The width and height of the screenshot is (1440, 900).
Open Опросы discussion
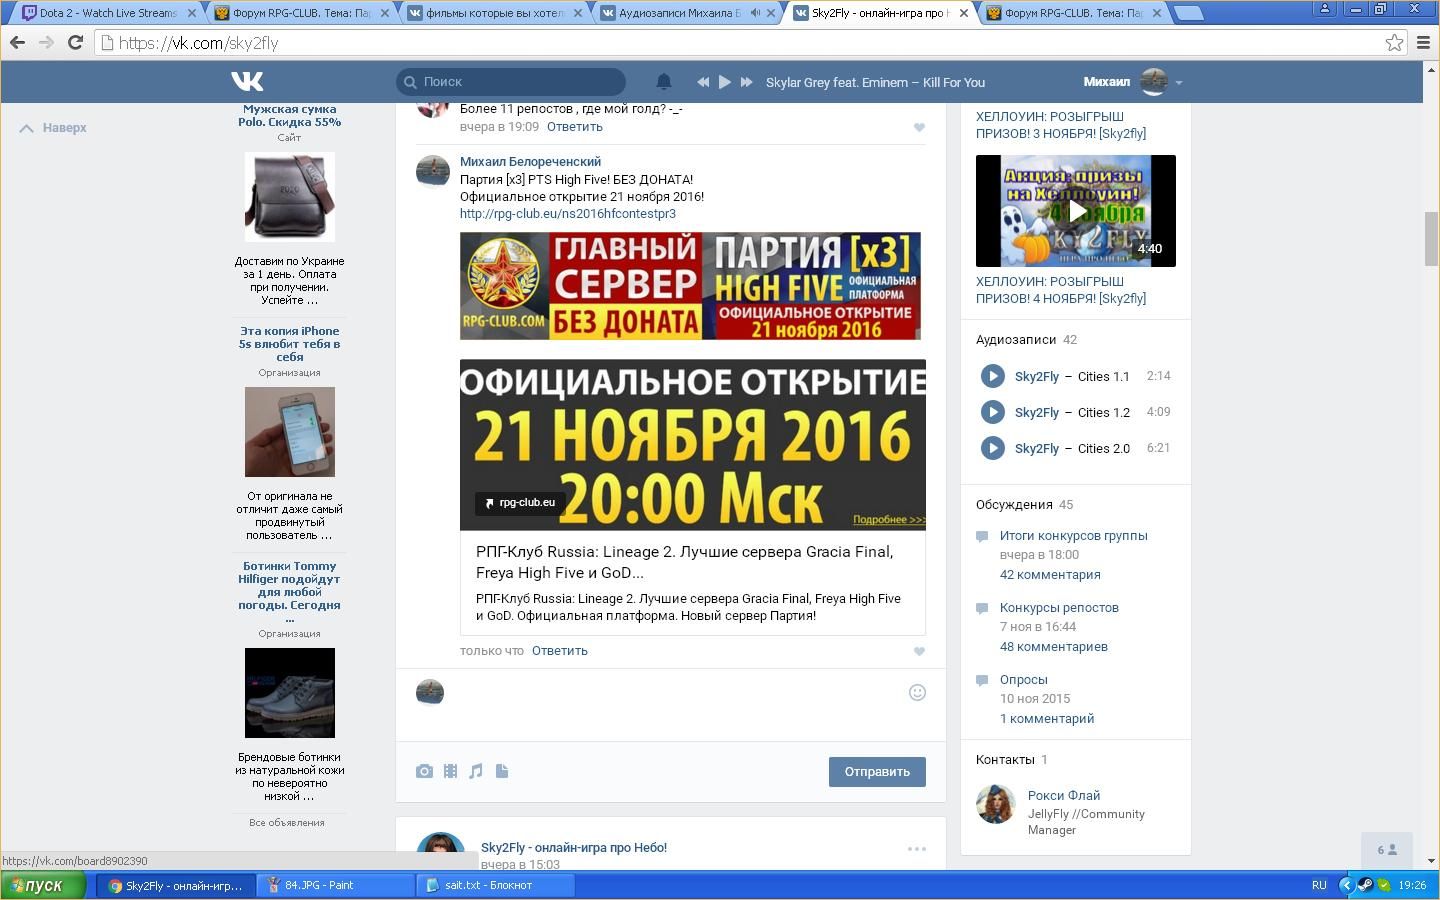click(x=1024, y=680)
